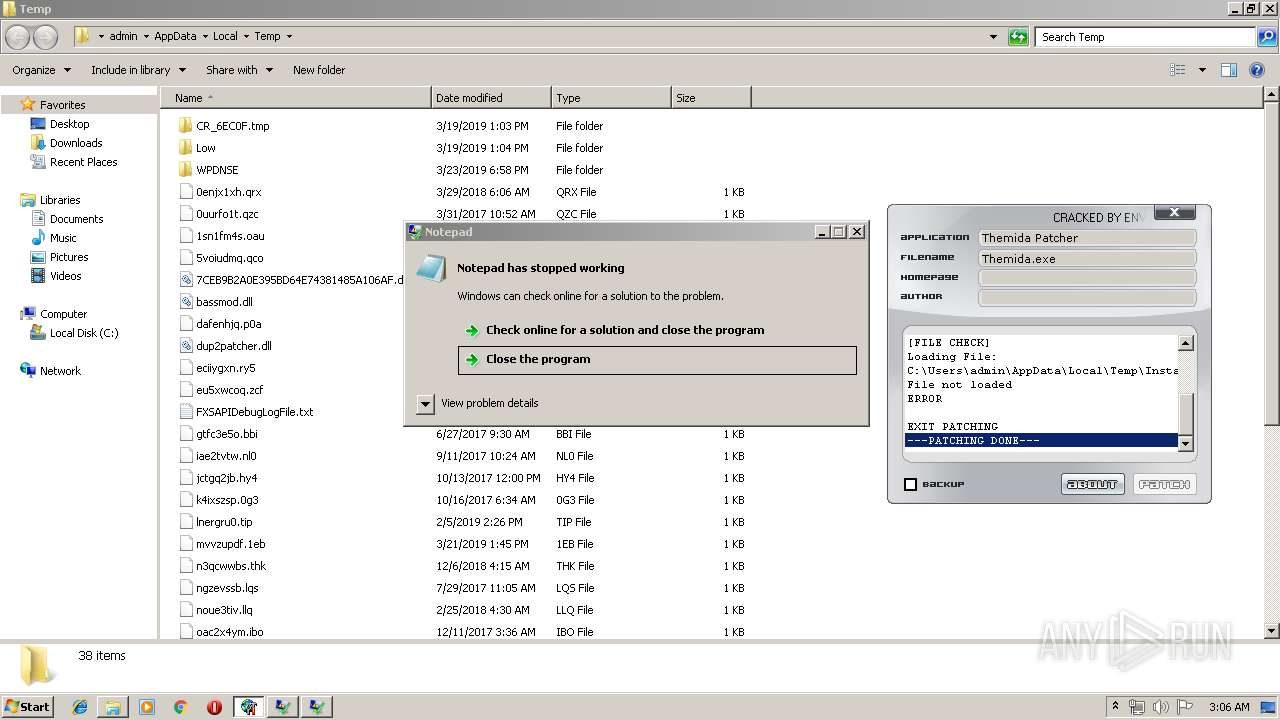Open the Organize dropdown menu
This screenshot has height=720, width=1280.
tap(41, 70)
